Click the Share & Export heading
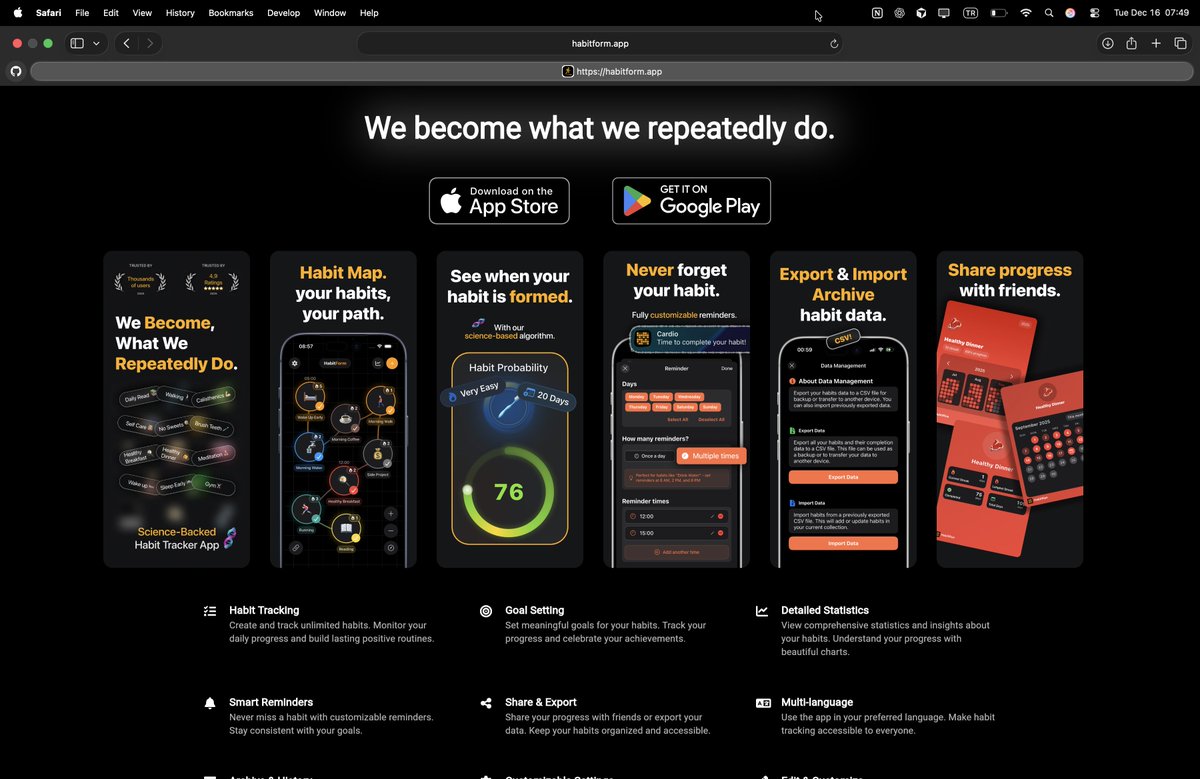 click(x=541, y=702)
